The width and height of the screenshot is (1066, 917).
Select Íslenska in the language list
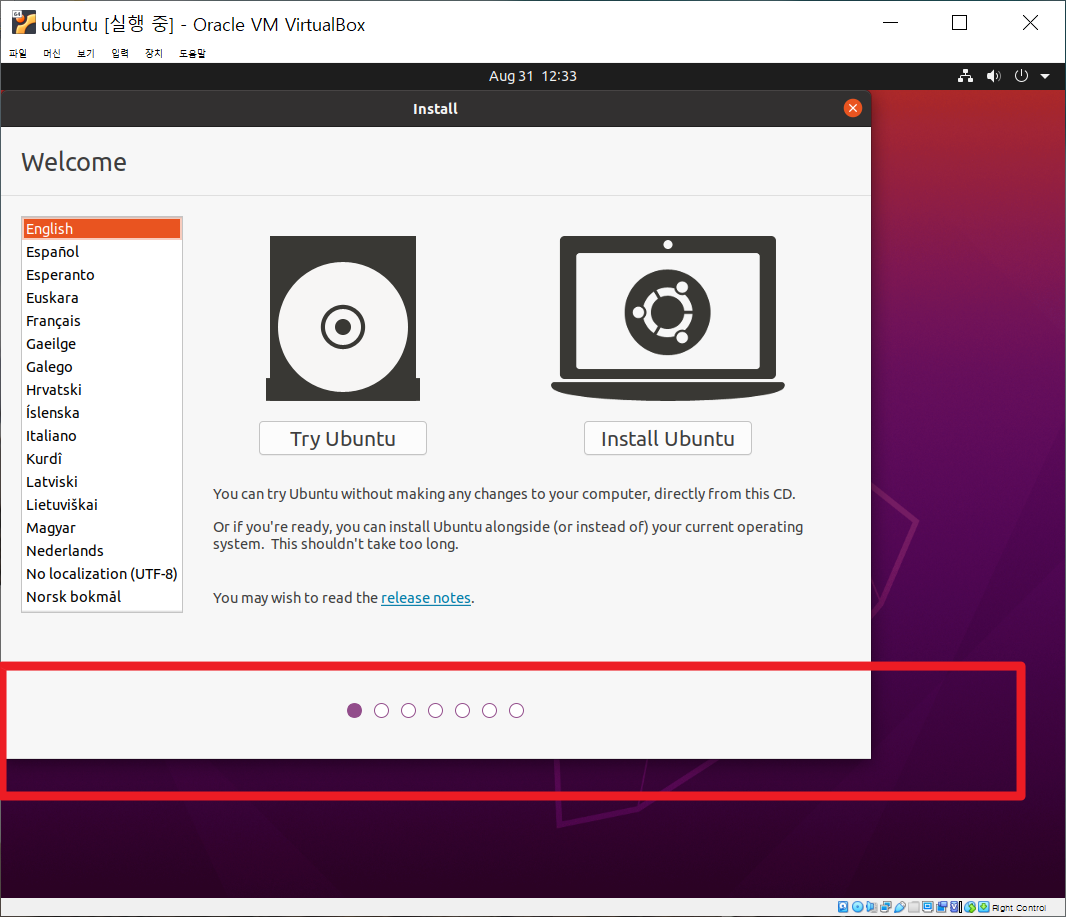[x=102, y=413]
